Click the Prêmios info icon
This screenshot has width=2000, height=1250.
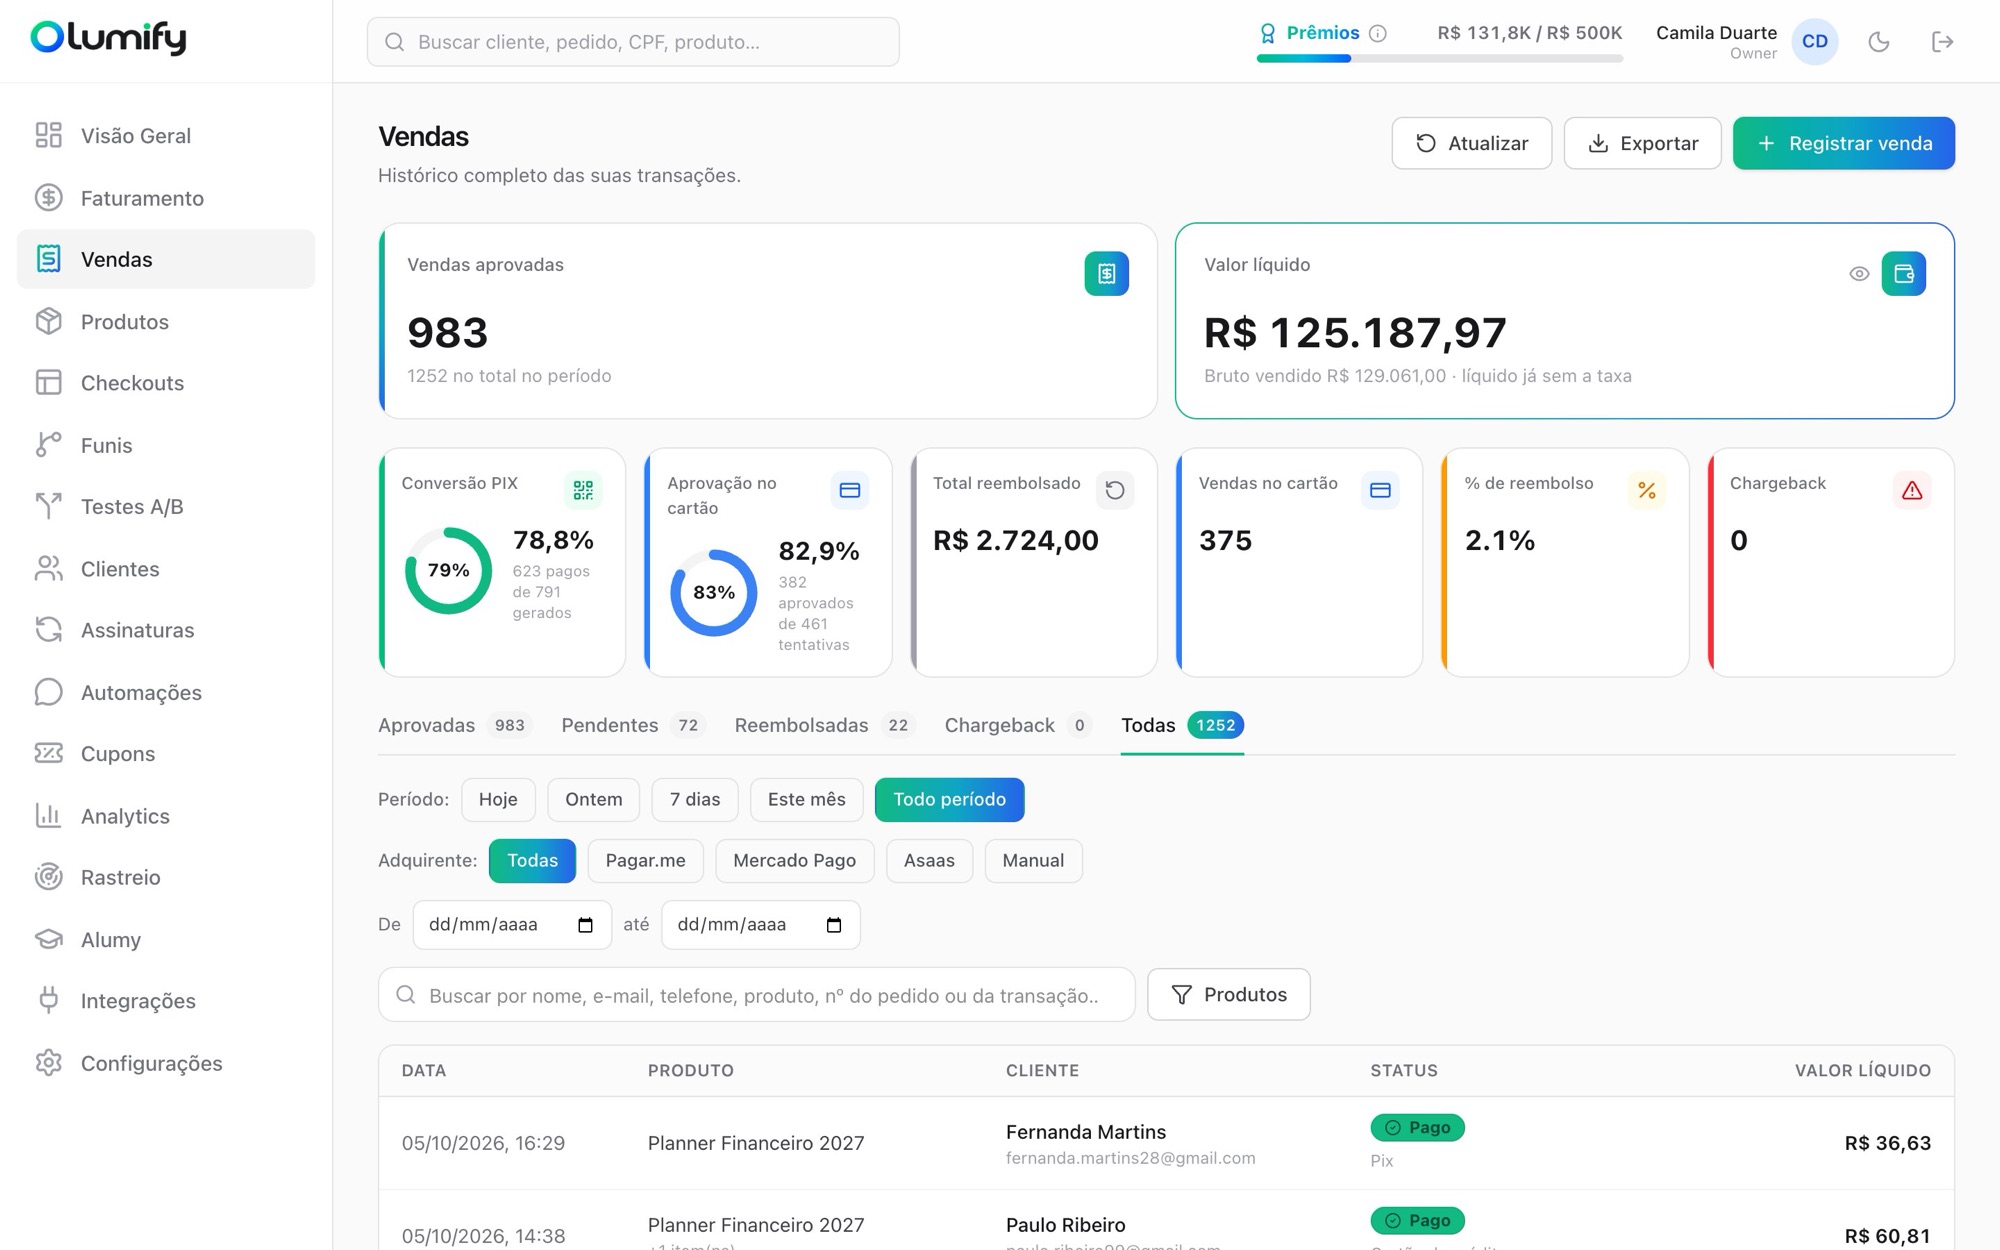pyautogui.click(x=1378, y=33)
